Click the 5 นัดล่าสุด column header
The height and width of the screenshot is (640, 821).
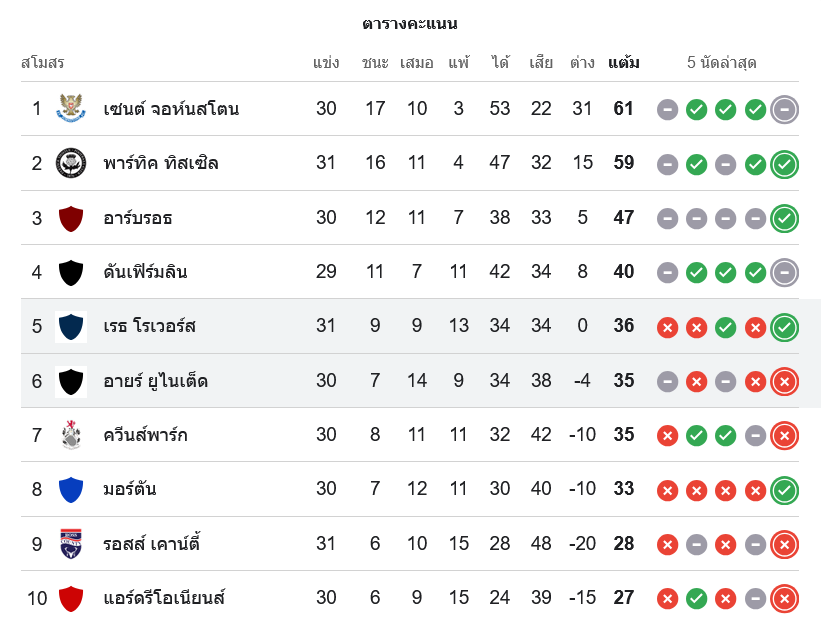(721, 63)
